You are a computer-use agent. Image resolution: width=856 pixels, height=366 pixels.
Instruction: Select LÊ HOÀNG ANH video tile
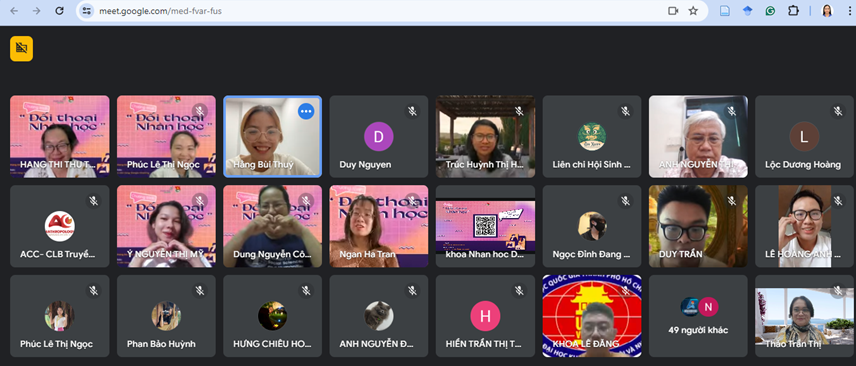click(804, 226)
